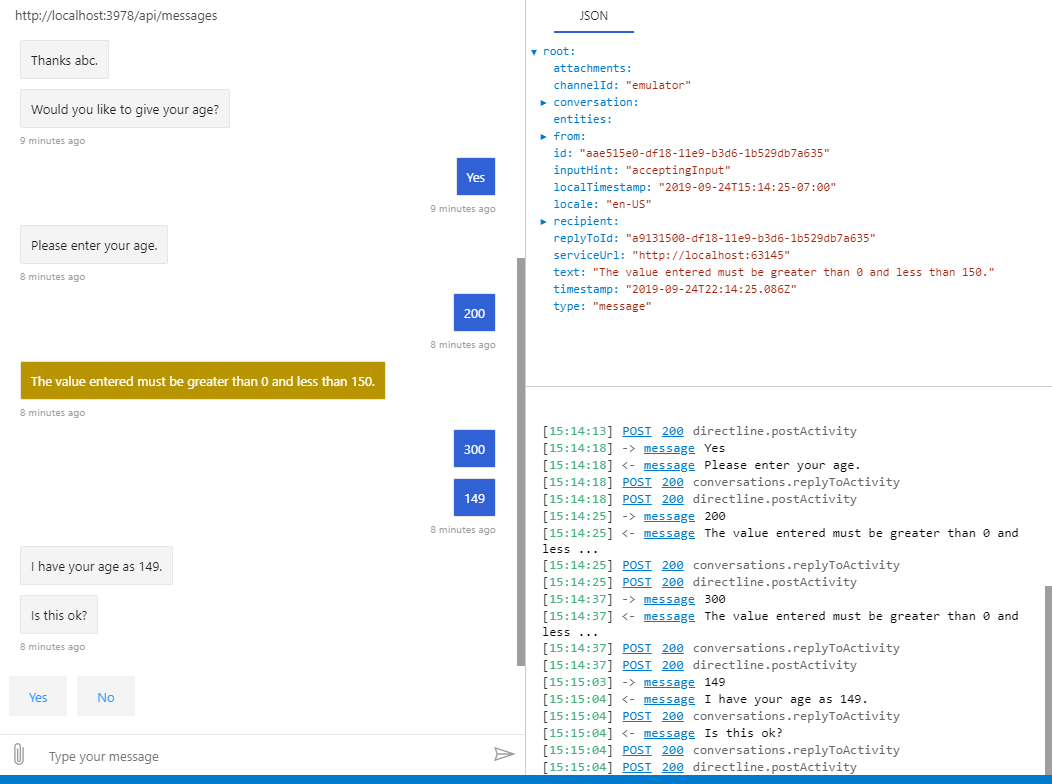Click the chat transcript vertical scrollbar
Image resolution: width=1052 pixels, height=784 pixels.
point(521,461)
